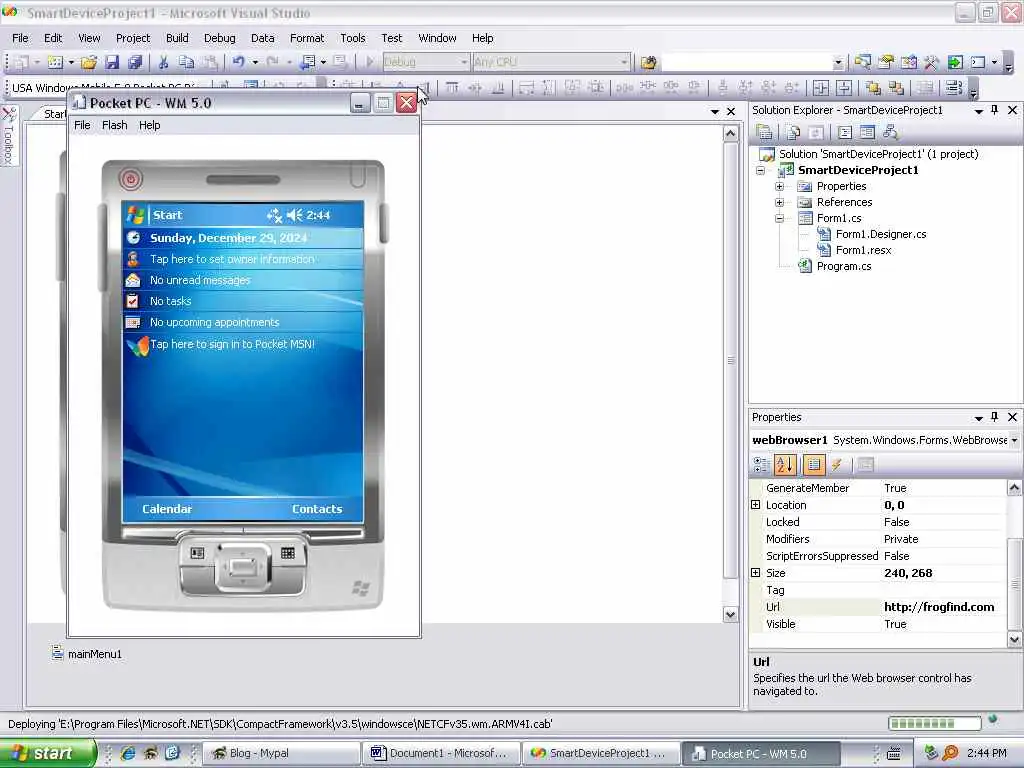Click Properties icon in Solution Explorer toolbar

[x=764, y=133]
